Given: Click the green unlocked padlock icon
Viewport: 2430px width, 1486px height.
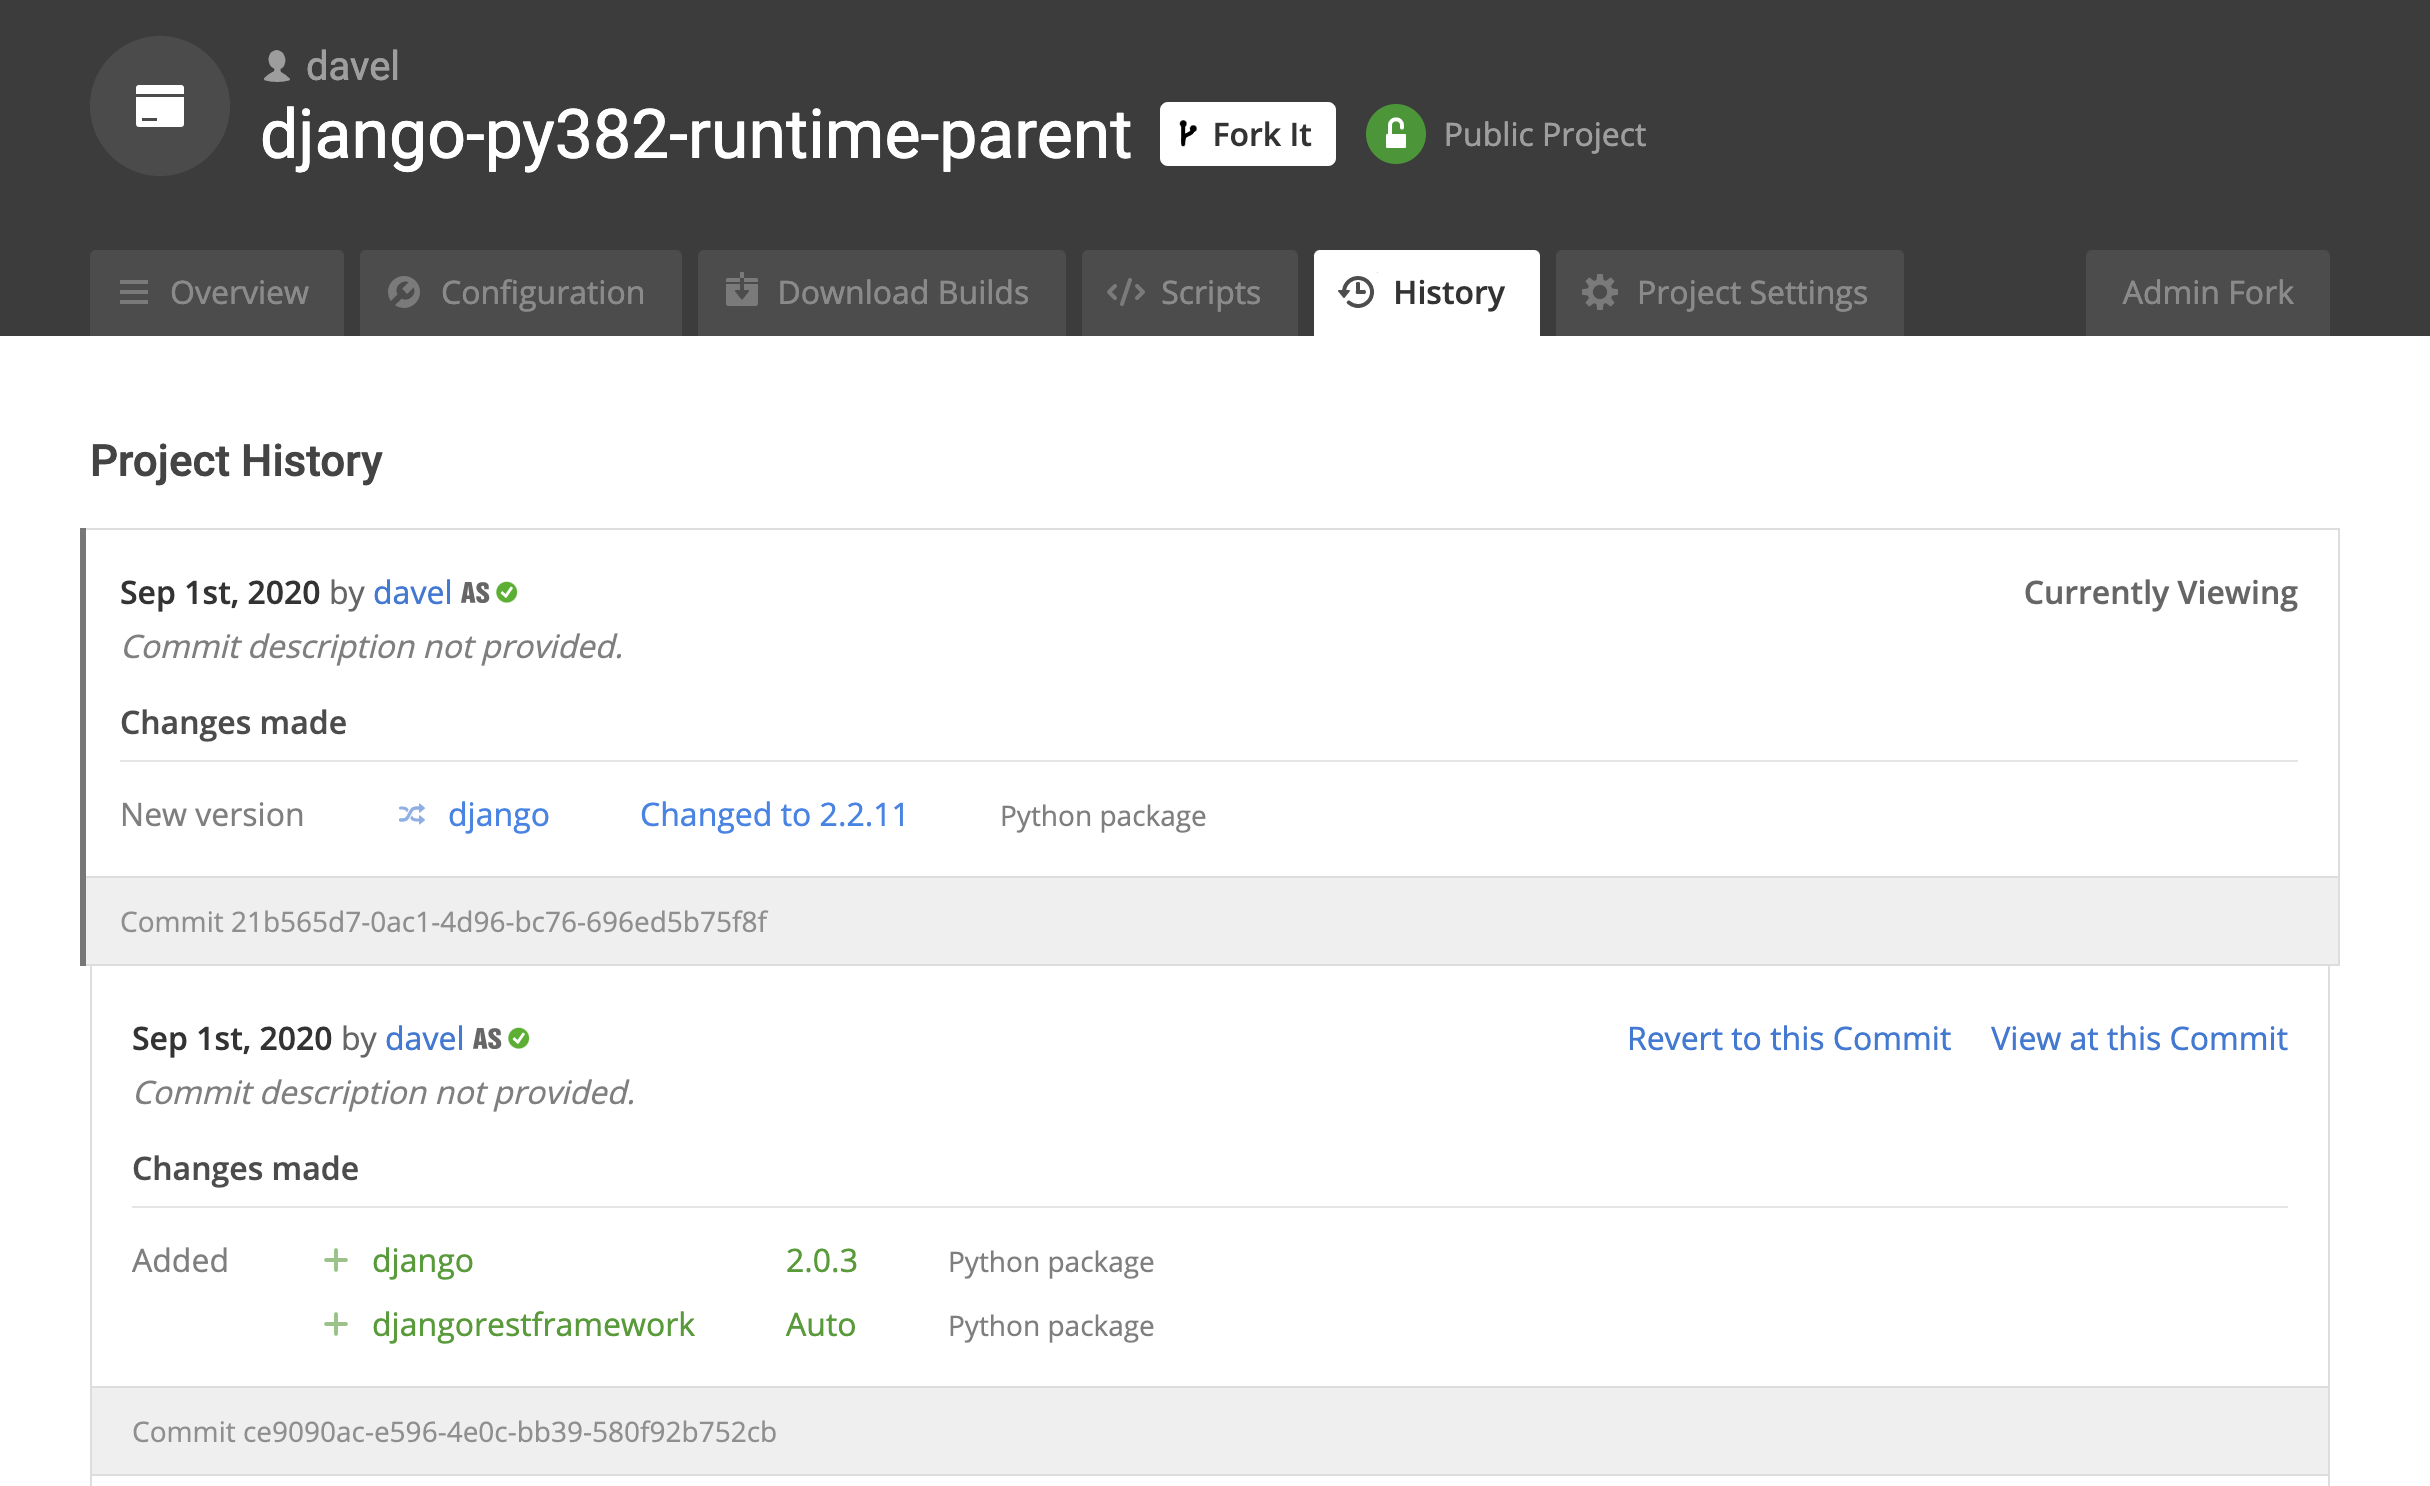Looking at the screenshot, I should click(x=1395, y=134).
